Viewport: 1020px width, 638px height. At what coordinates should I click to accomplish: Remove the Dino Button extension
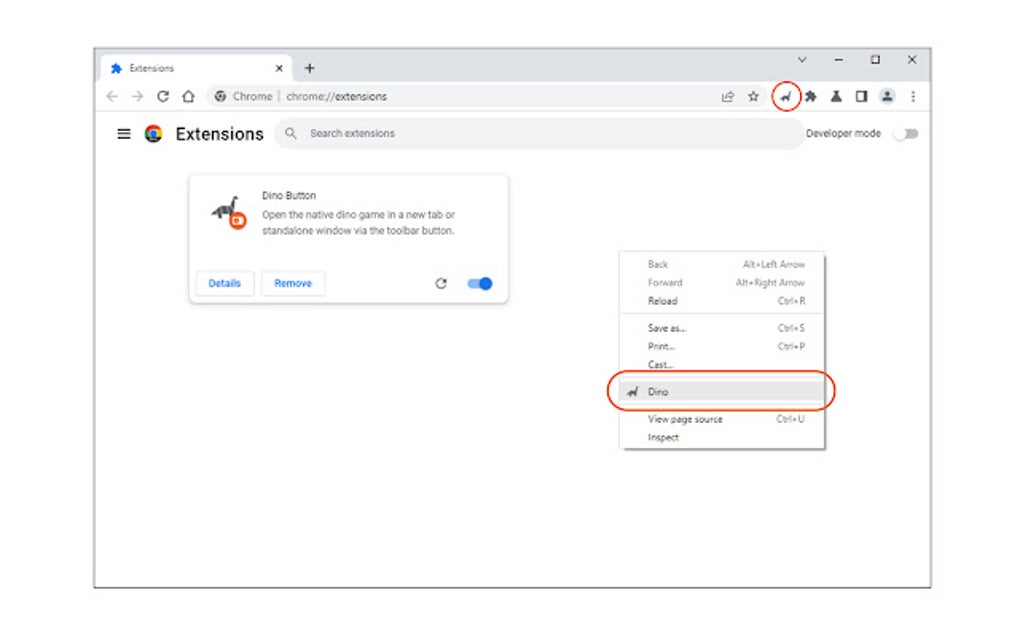(292, 284)
